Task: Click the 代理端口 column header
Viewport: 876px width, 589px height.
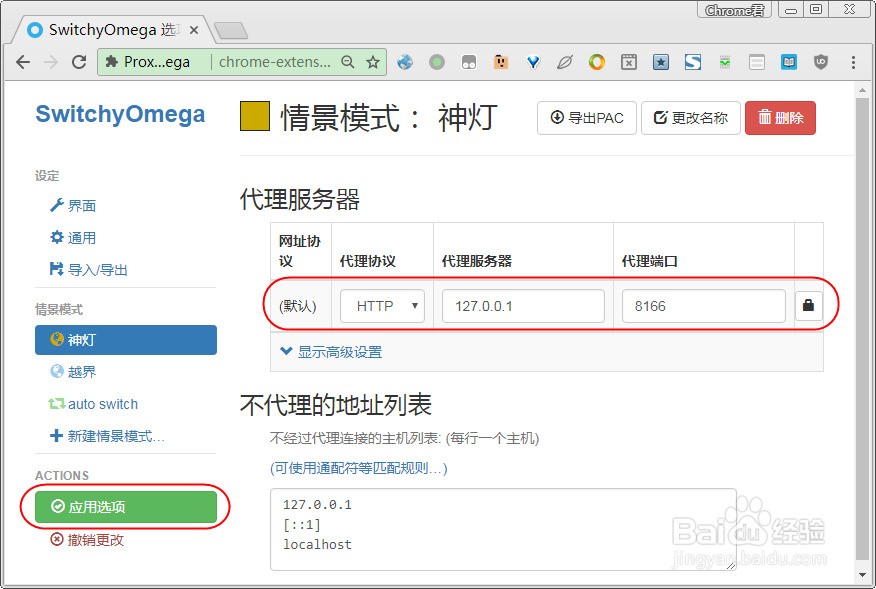Action: tap(650, 261)
